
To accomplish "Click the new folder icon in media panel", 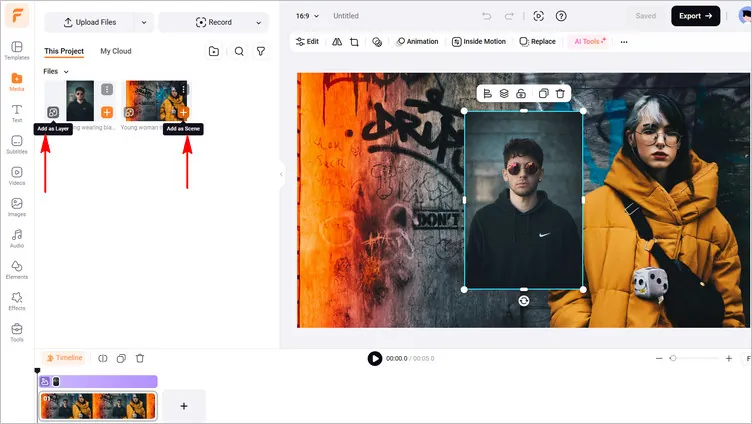I will (x=214, y=51).
